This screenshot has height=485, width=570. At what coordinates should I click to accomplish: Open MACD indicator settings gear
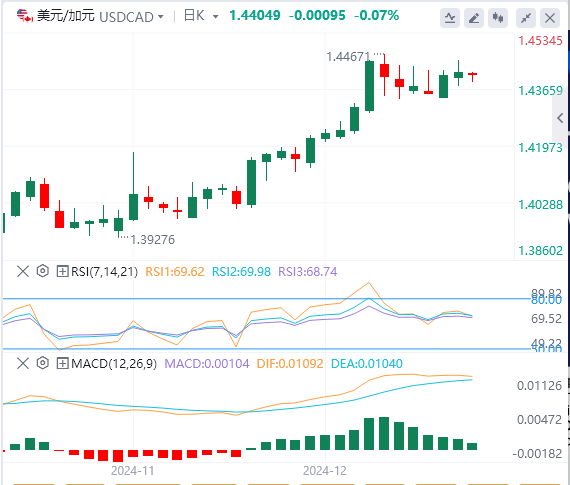pyautogui.click(x=43, y=363)
